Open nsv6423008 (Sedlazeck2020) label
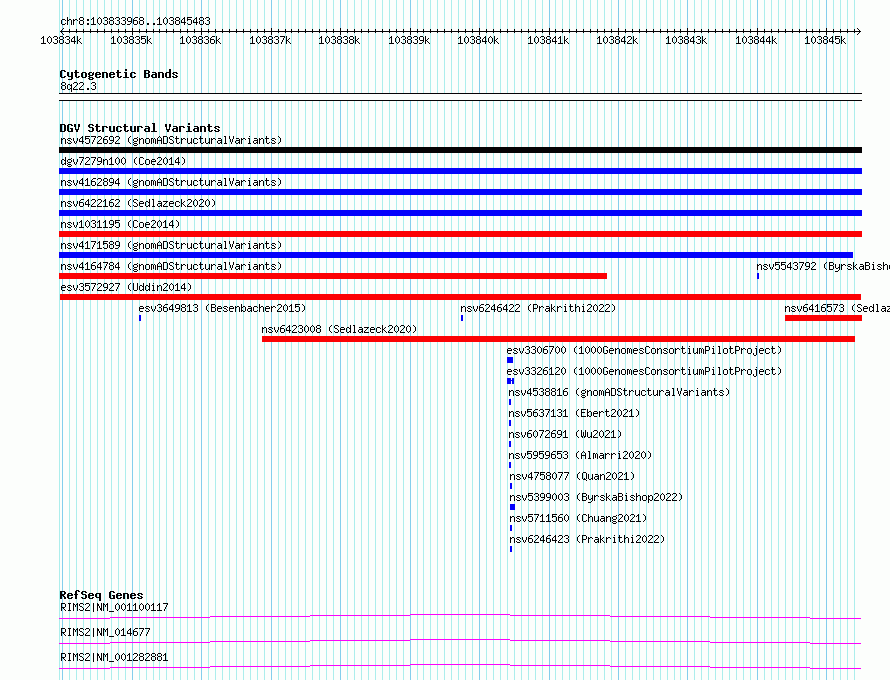 pyautogui.click(x=339, y=329)
